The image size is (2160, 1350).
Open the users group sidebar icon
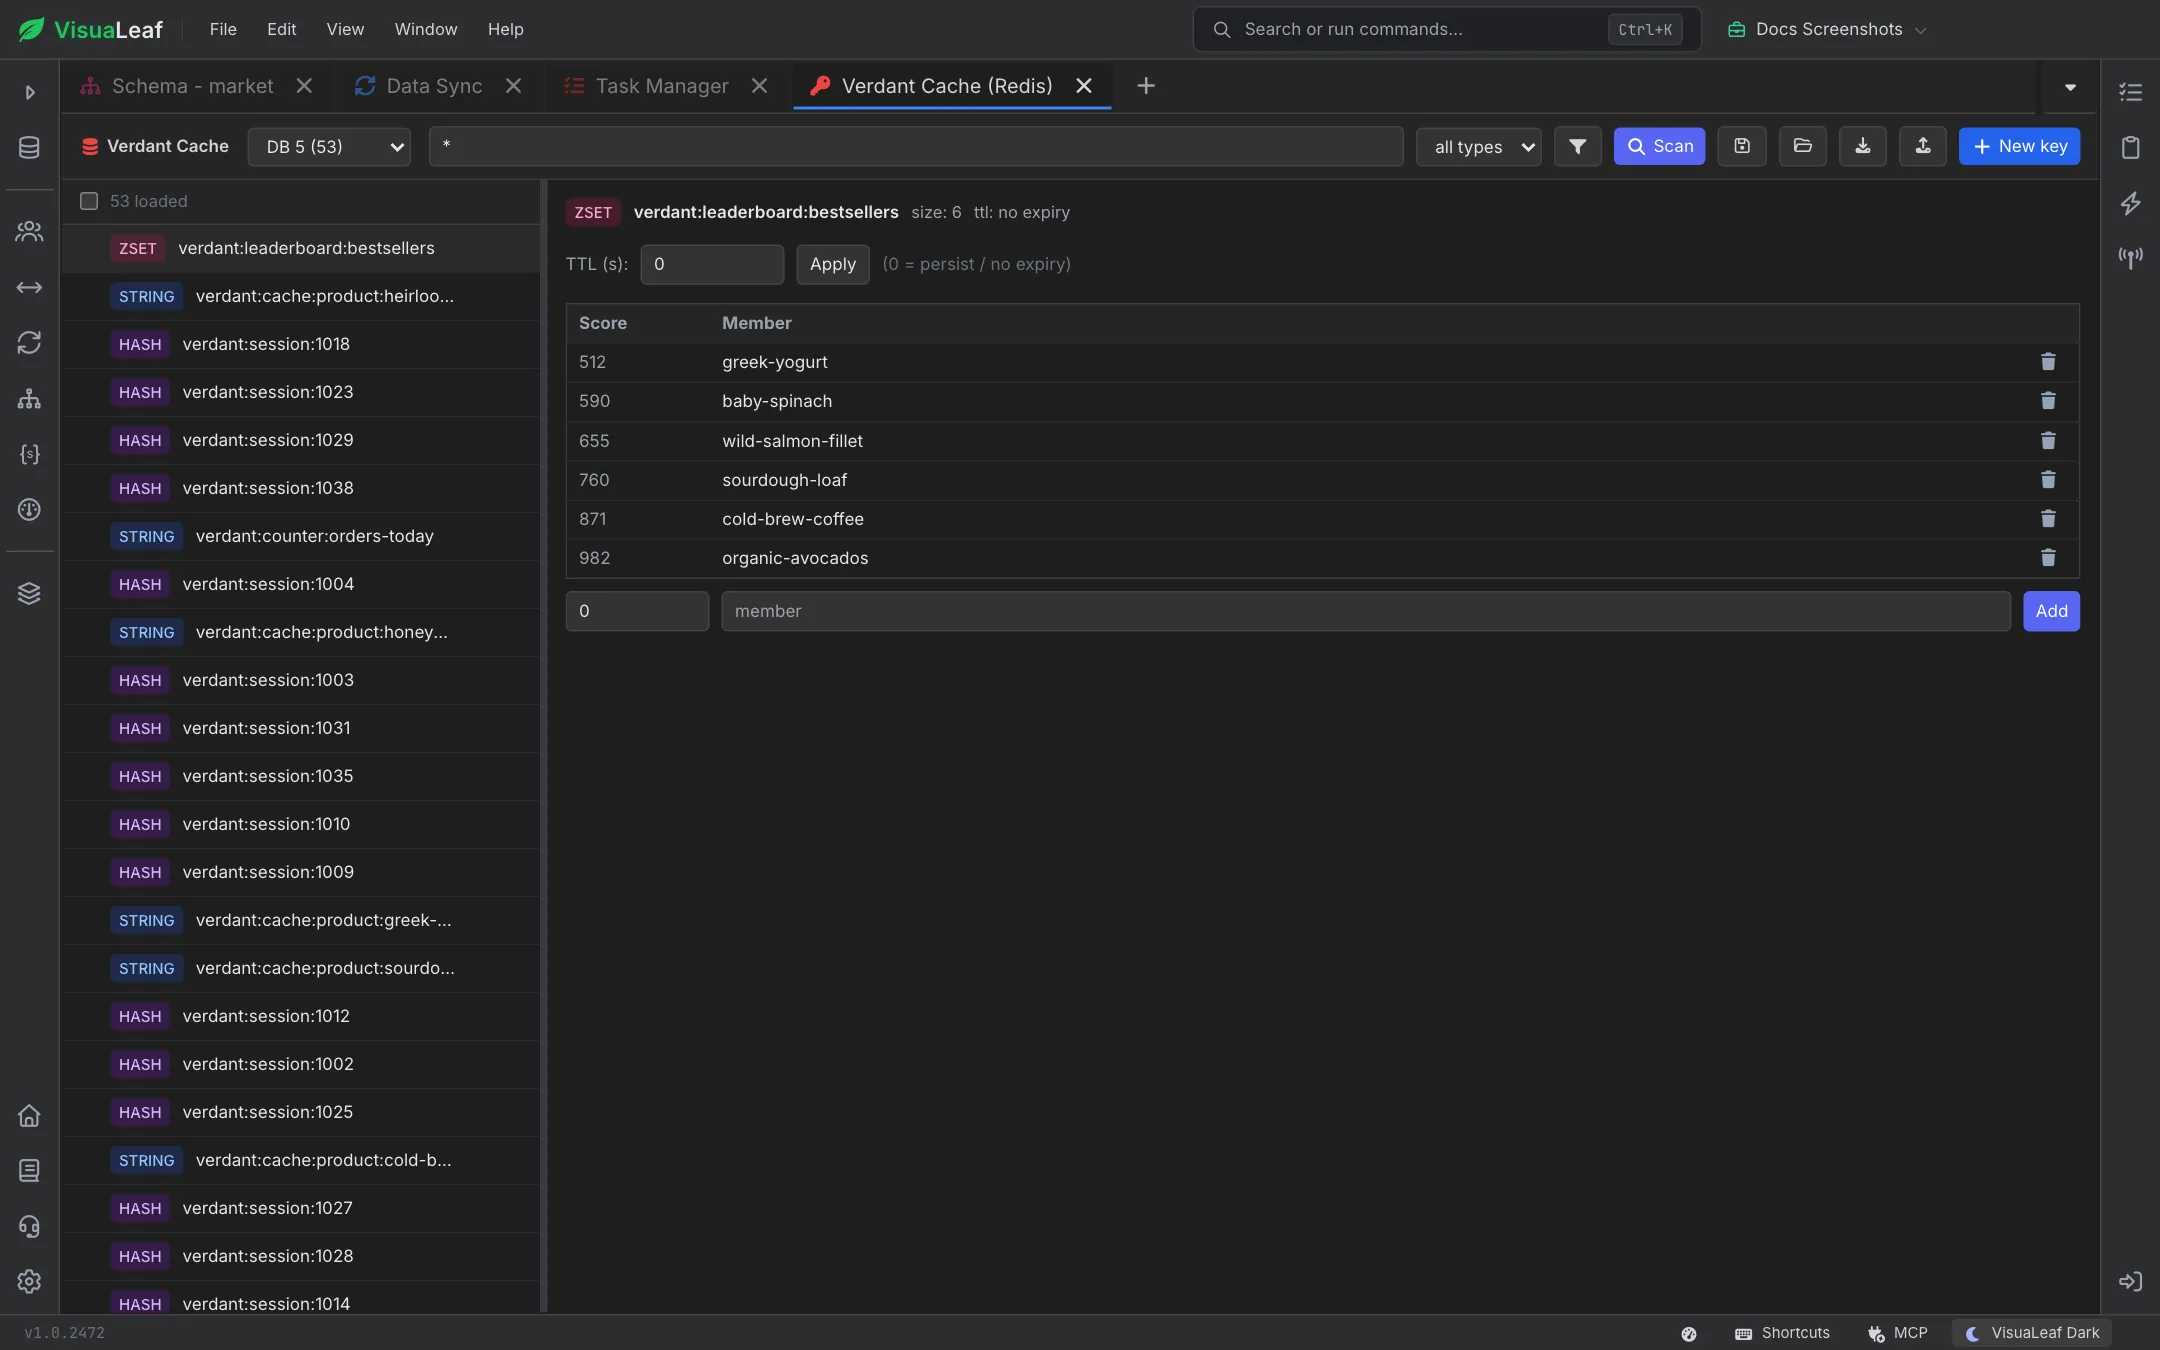click(29, 232)
